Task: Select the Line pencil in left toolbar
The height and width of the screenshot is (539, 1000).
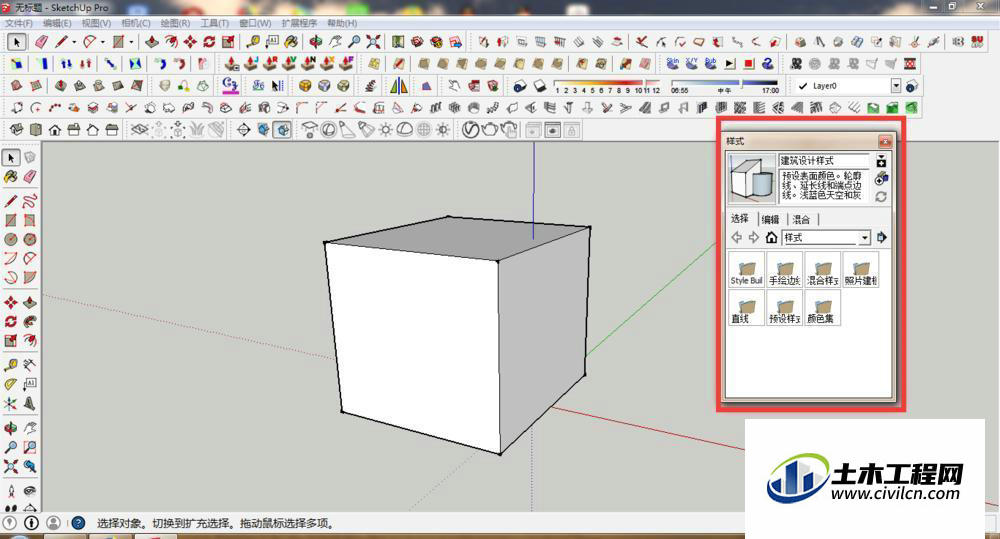Action: (11, 202)
